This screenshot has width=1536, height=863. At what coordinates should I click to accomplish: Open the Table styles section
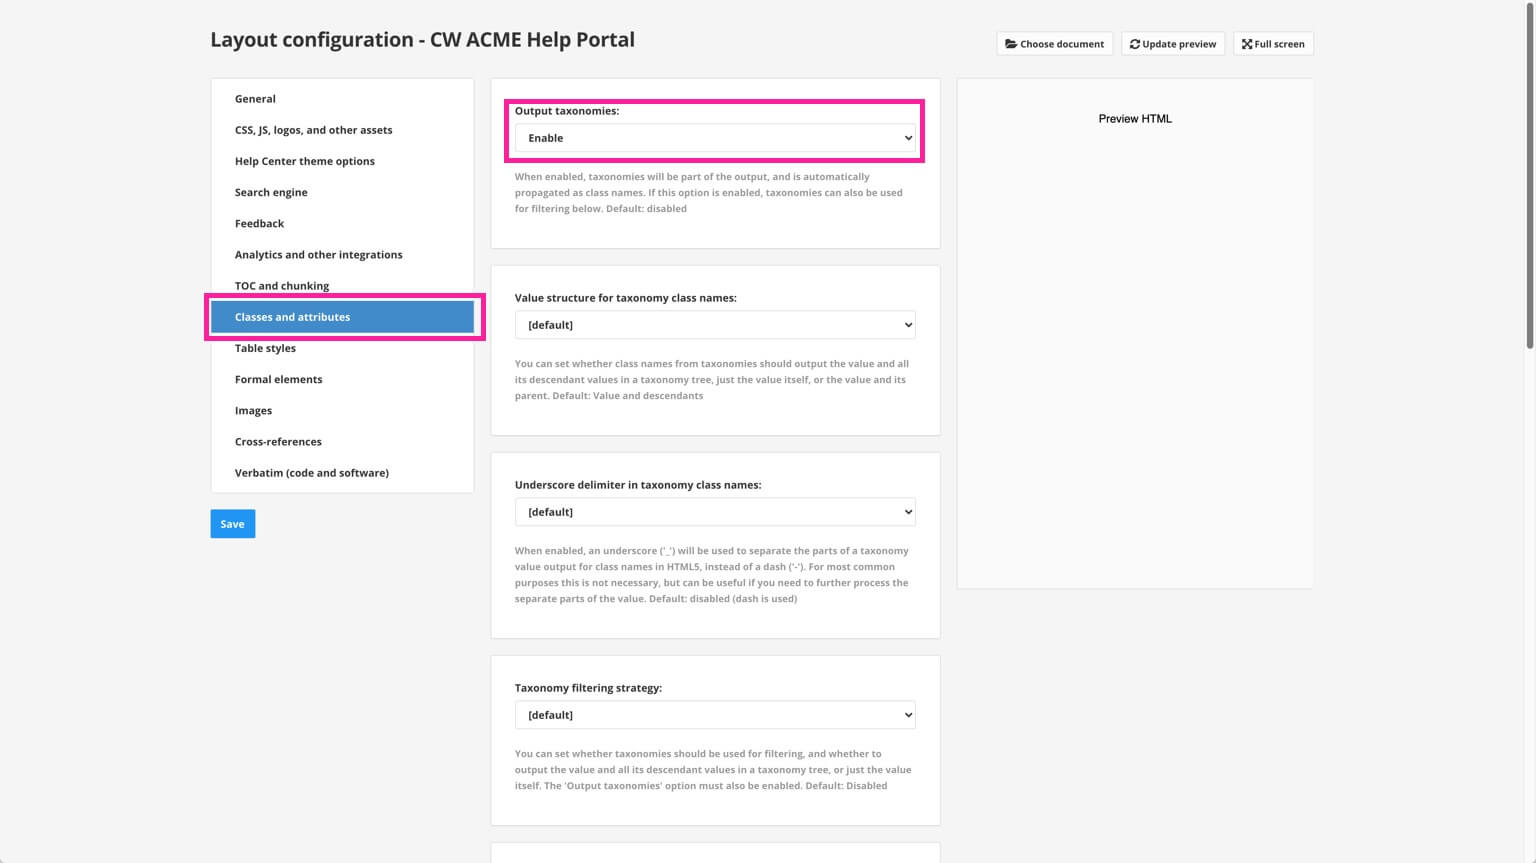(x=265, y=348)
